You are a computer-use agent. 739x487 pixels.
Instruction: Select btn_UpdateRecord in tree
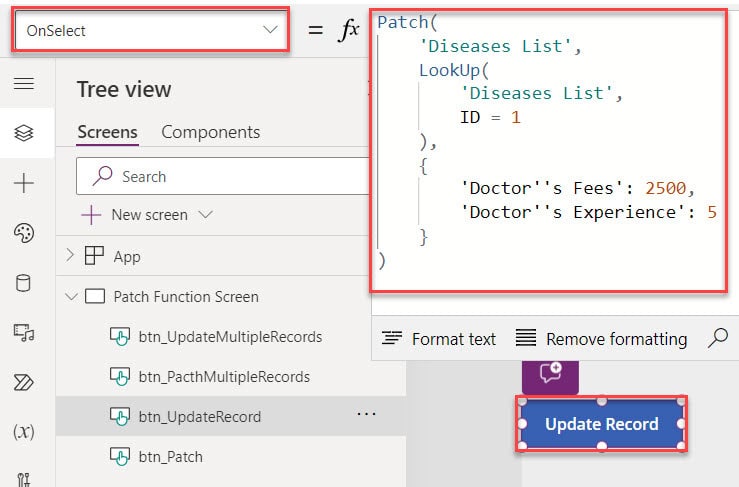pos(200,417)
